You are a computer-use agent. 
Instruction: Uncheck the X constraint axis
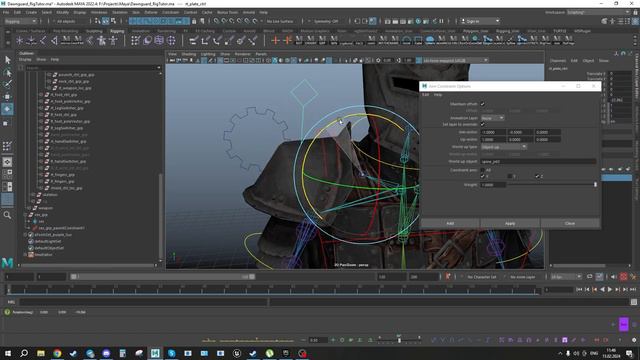(482, 176)
